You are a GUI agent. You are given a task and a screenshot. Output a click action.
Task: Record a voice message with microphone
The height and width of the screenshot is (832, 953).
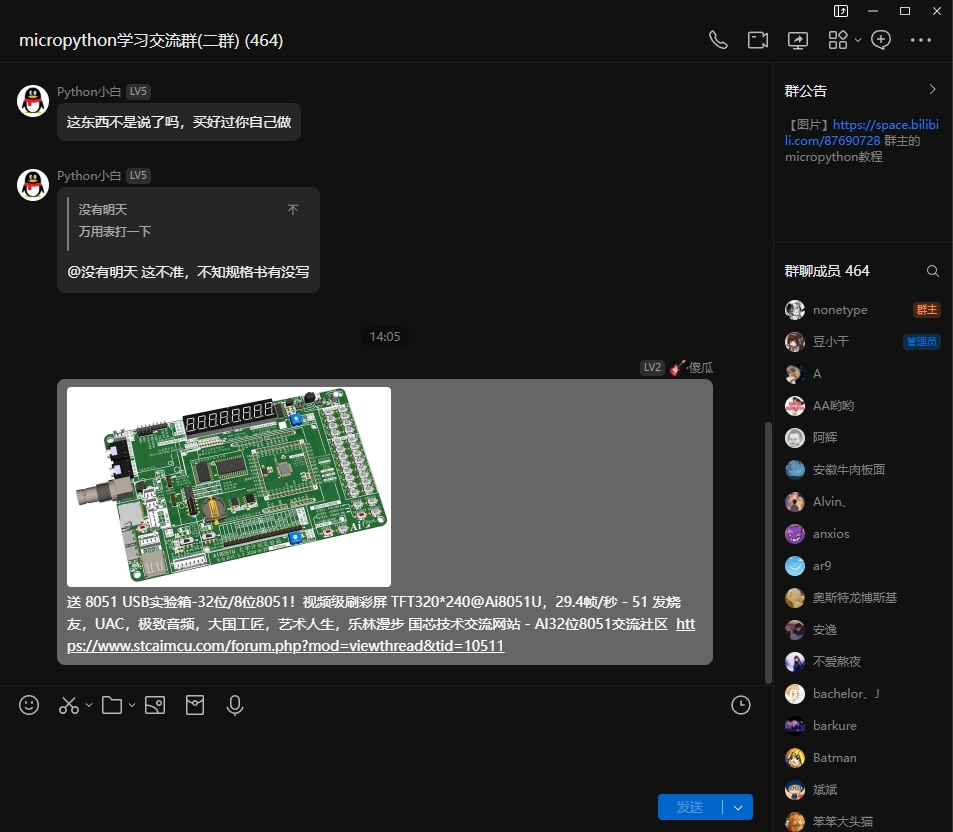tap(235, 705)
